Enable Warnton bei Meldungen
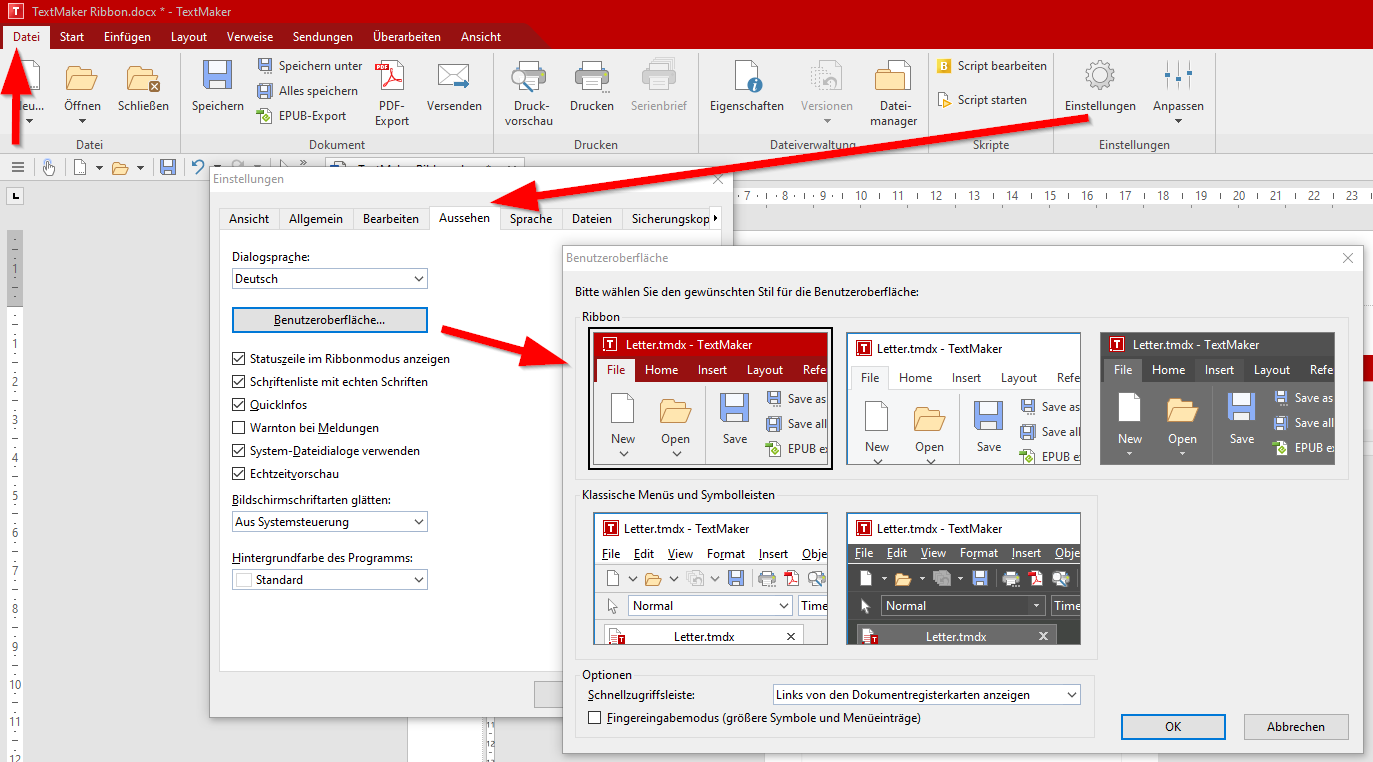1373x762 pixels. [238, 427]
